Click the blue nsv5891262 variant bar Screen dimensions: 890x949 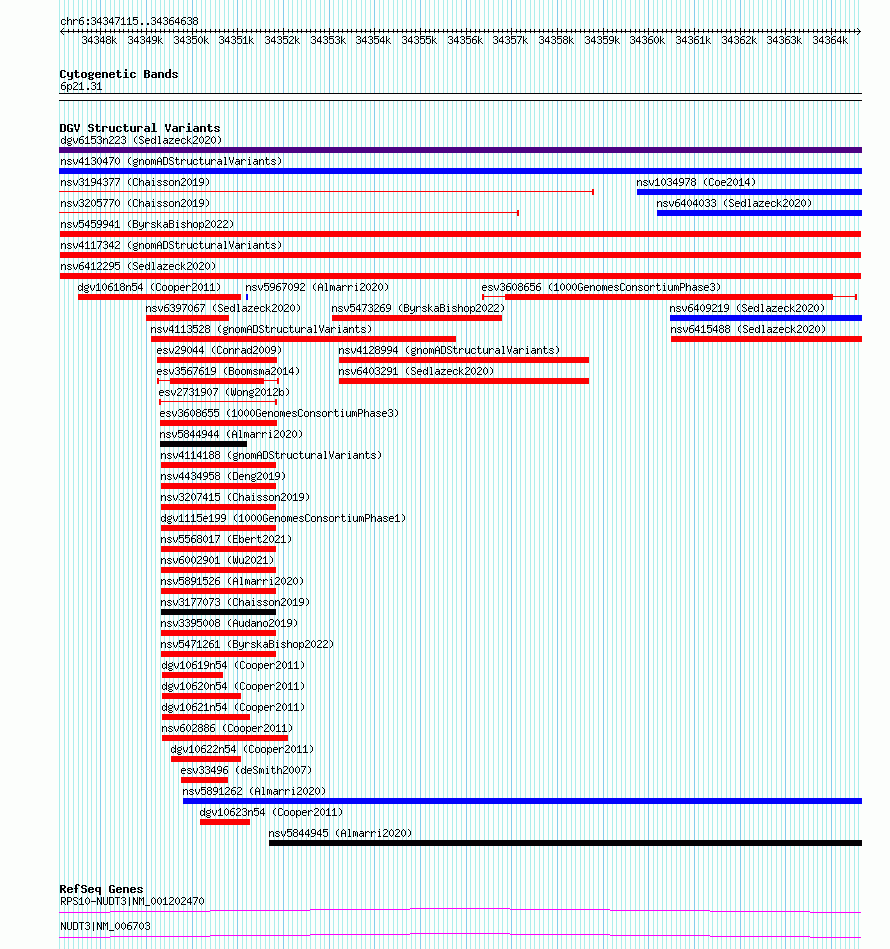click(x=522, y=801)
